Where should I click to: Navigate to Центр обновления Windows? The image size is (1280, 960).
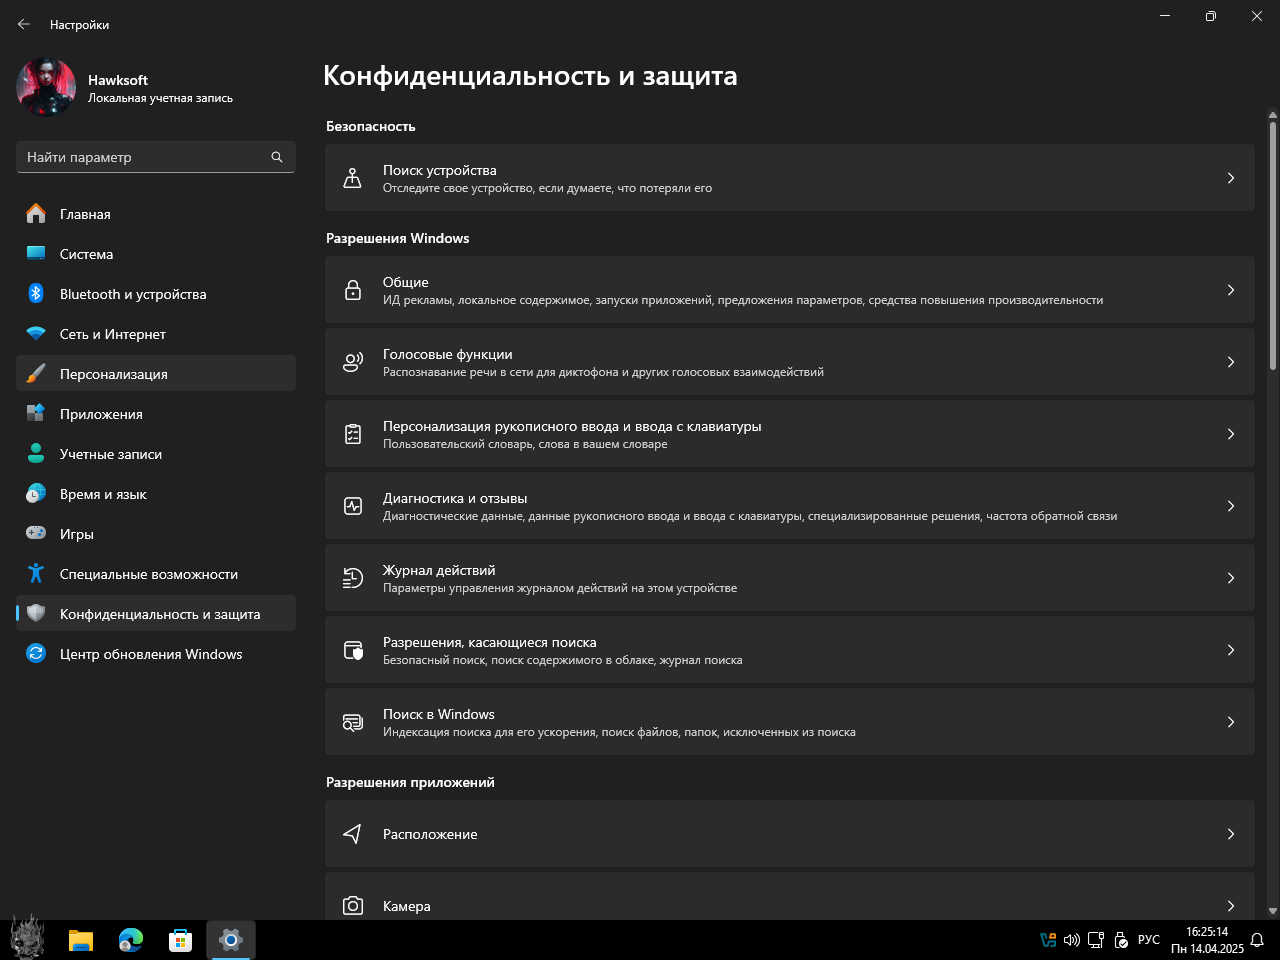point(150,654)
